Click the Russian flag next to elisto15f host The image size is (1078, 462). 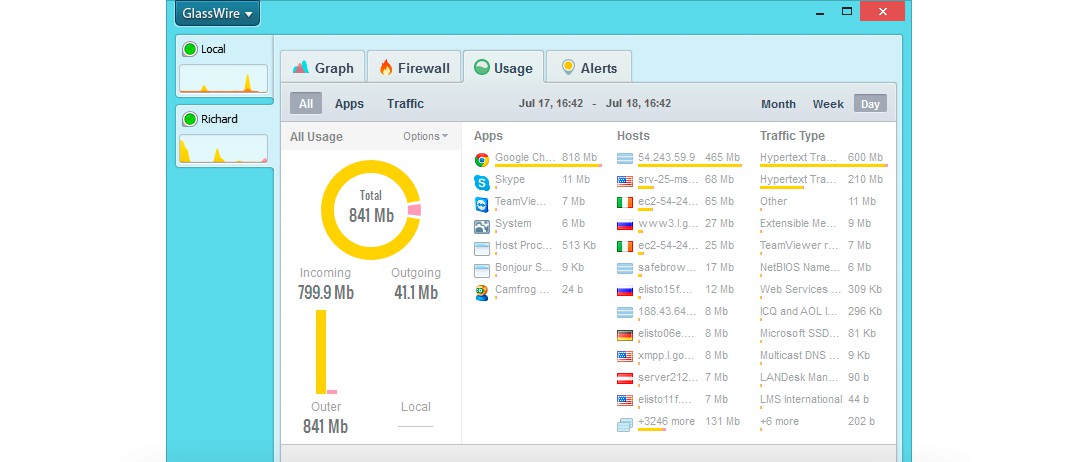pos(625,291)
